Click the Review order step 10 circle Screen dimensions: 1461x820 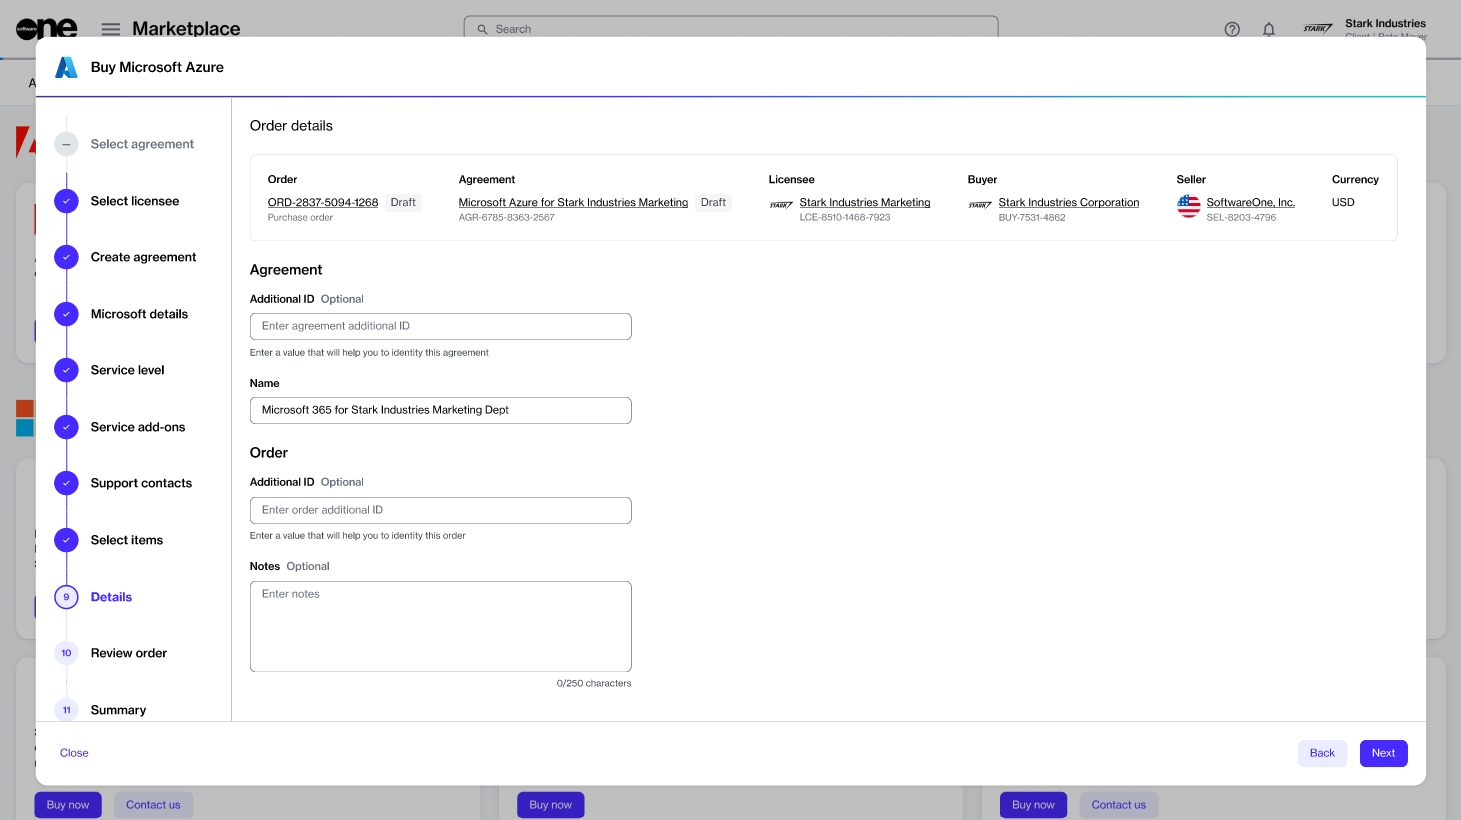pyautogui.click(x=66, y=653)
